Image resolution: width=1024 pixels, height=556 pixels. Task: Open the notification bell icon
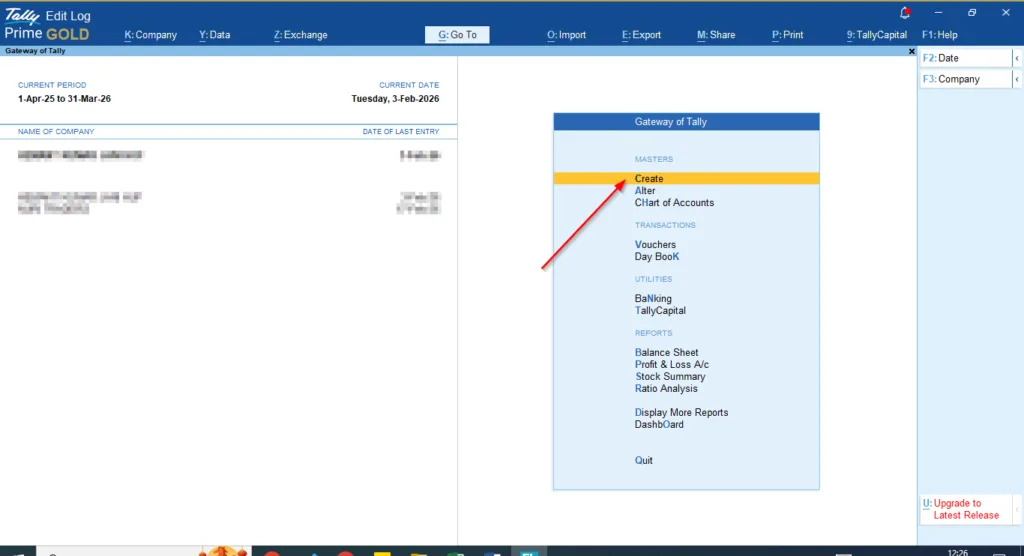click(x=904, y=12)
